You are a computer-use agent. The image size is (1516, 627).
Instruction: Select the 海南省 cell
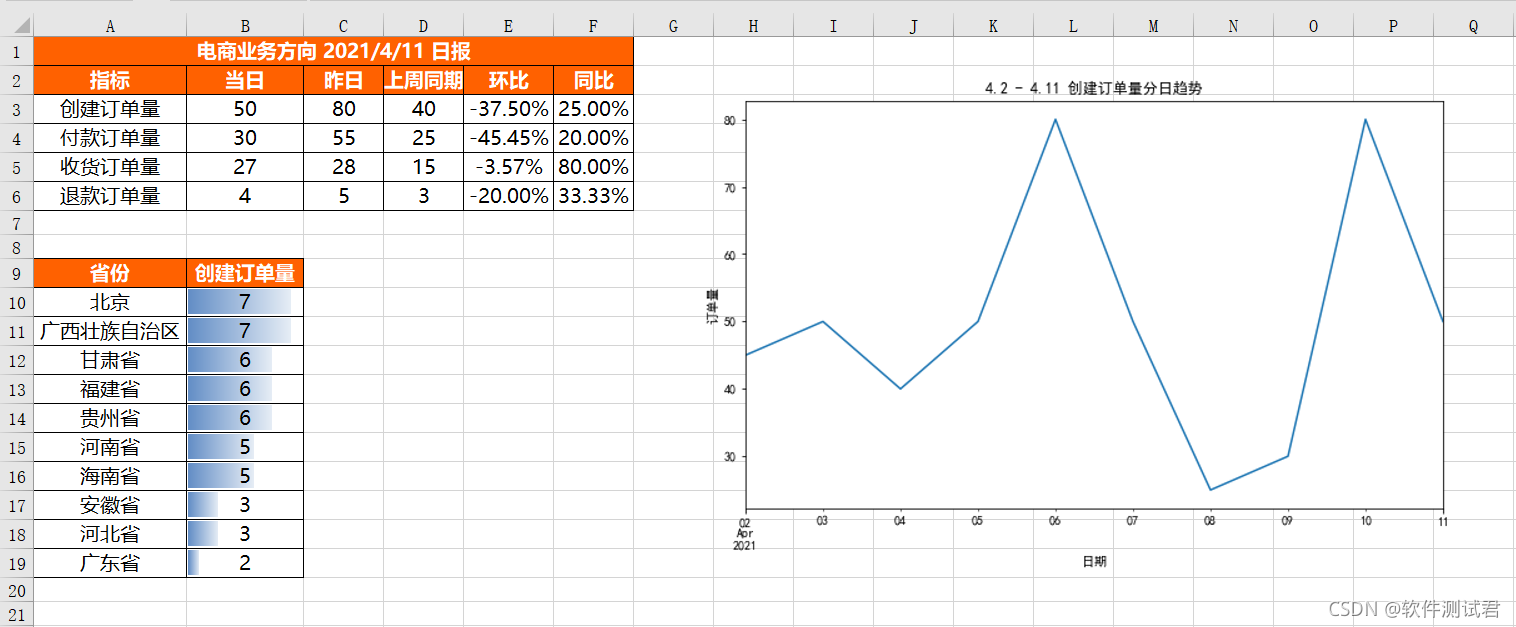click(x=110, y=476)
